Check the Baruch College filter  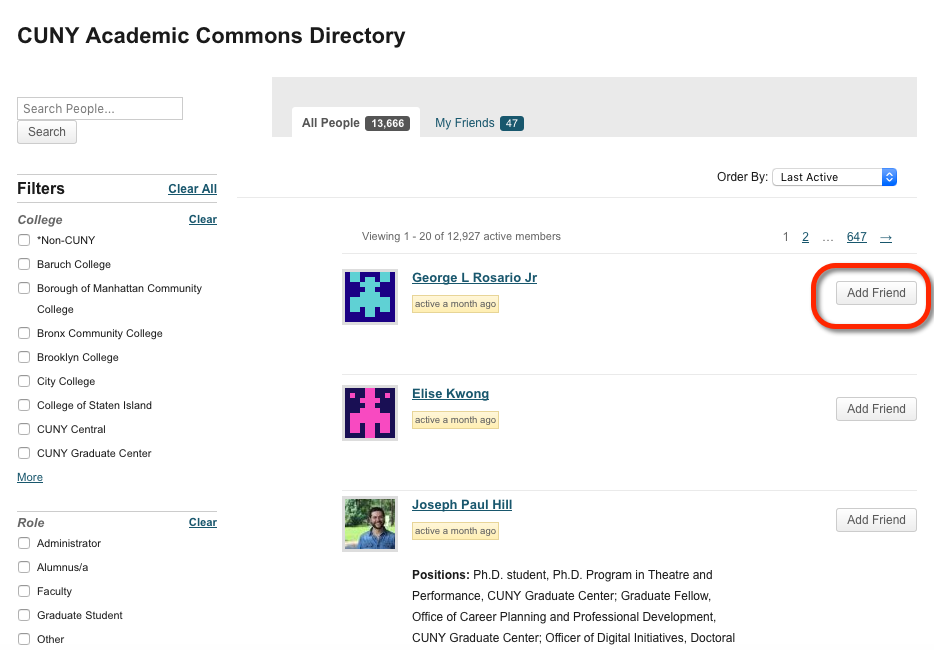[x=24, y=264]
